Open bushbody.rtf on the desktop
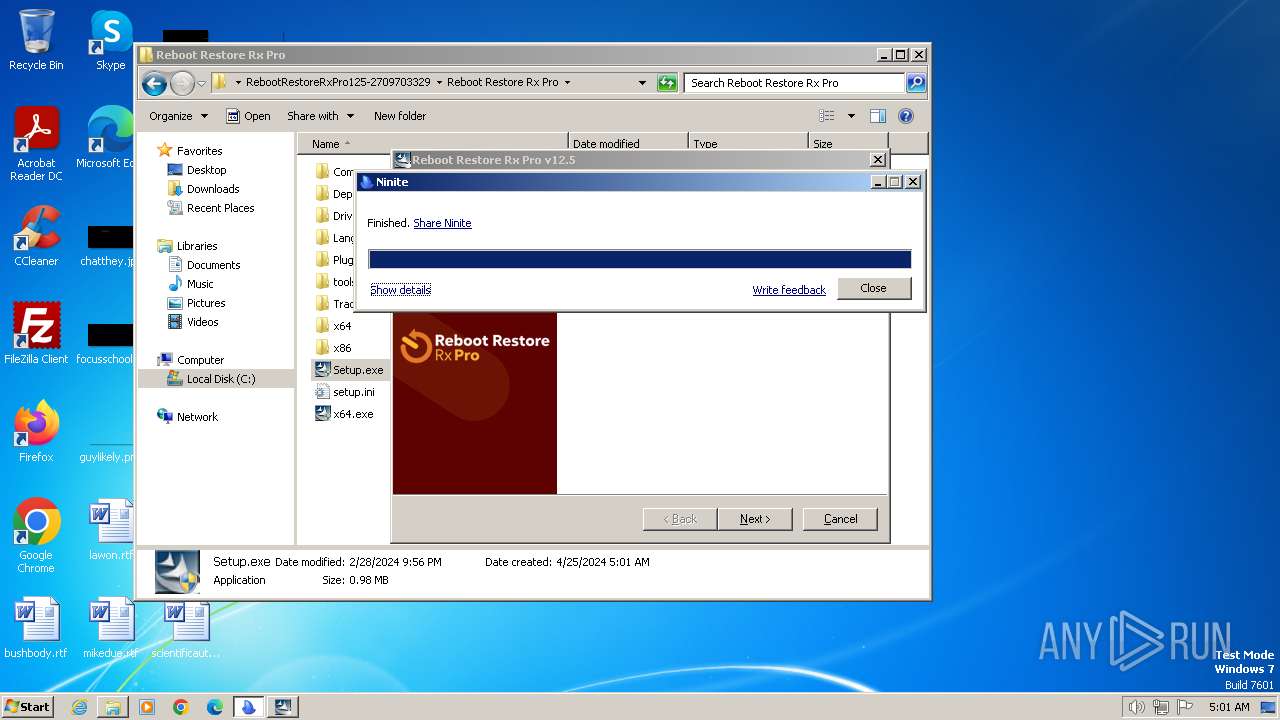Screen dimensions: 1280x720 point(36,628)
